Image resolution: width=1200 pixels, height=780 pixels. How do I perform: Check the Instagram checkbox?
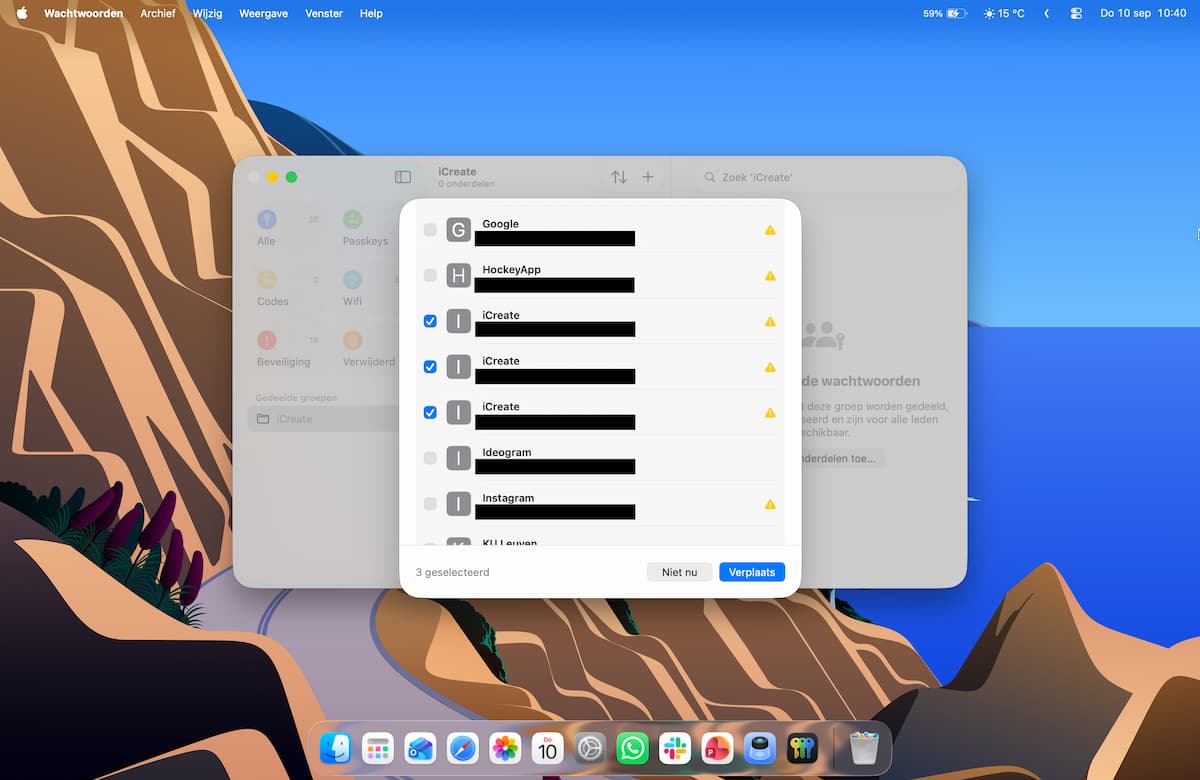pos(430,504)
